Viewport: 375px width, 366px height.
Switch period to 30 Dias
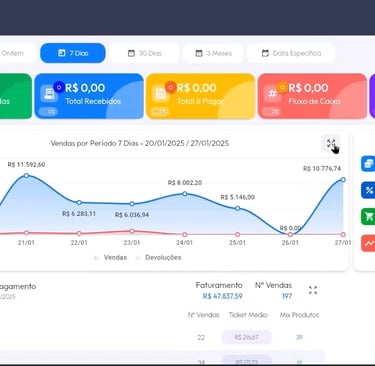coord(144,53)
